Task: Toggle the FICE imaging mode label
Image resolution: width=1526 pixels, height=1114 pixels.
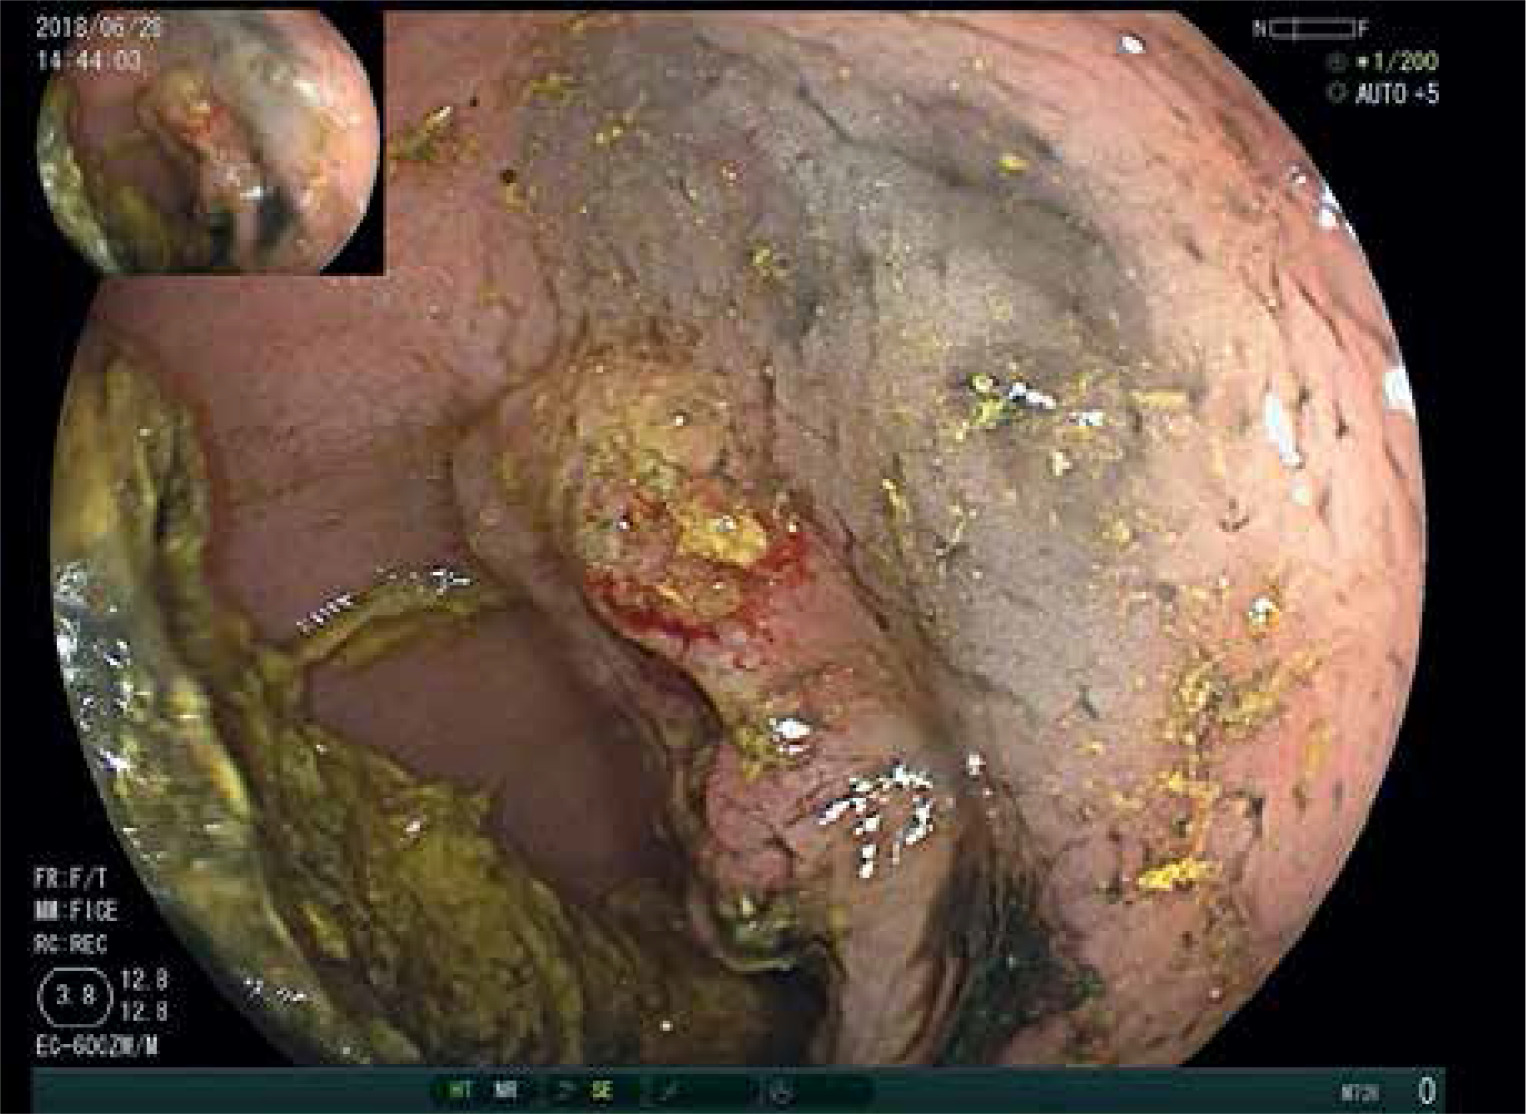Action: pyautogui.click(x=76, y=911)
